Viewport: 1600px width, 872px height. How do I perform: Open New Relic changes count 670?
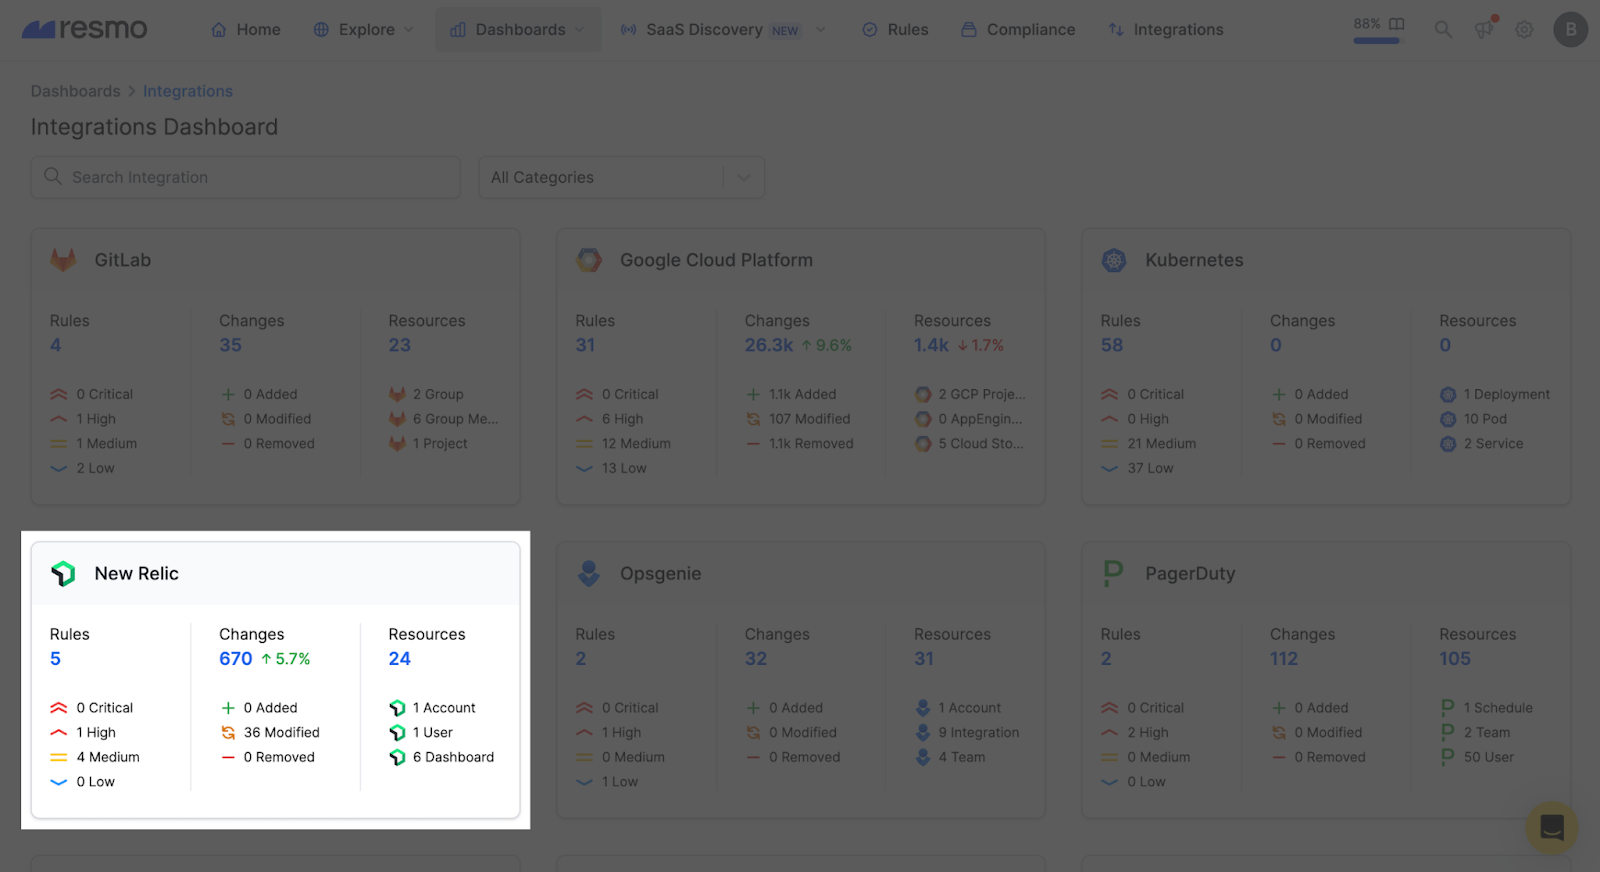pos(236,659)
